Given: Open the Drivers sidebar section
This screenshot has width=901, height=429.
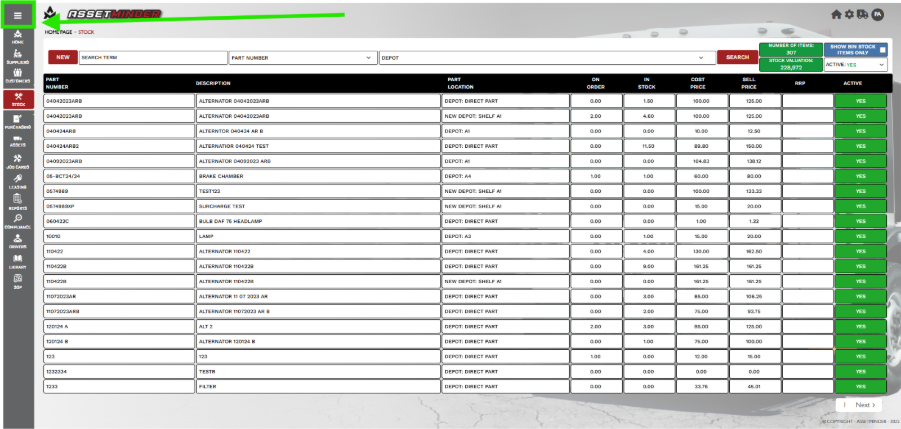Looking at the screenshot, I should 17,241.
